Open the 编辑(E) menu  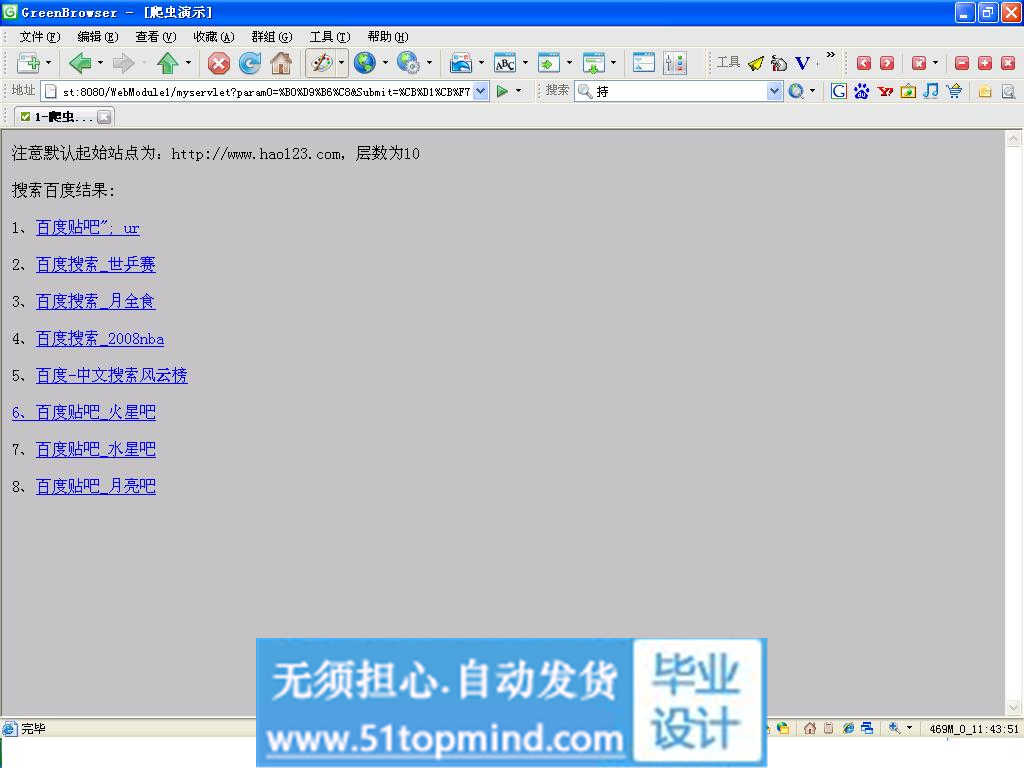point(97,37)
